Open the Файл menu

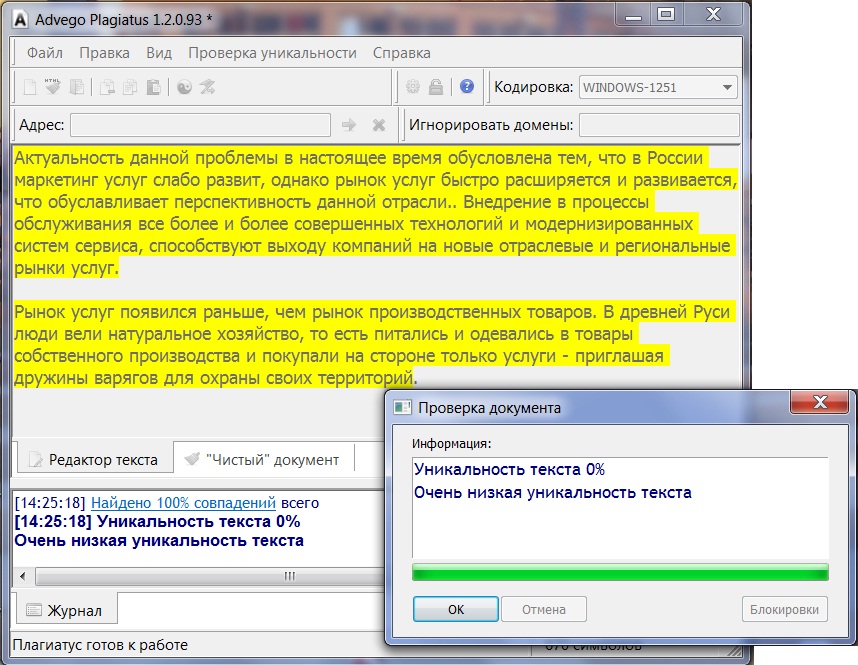tap(45, 53)
